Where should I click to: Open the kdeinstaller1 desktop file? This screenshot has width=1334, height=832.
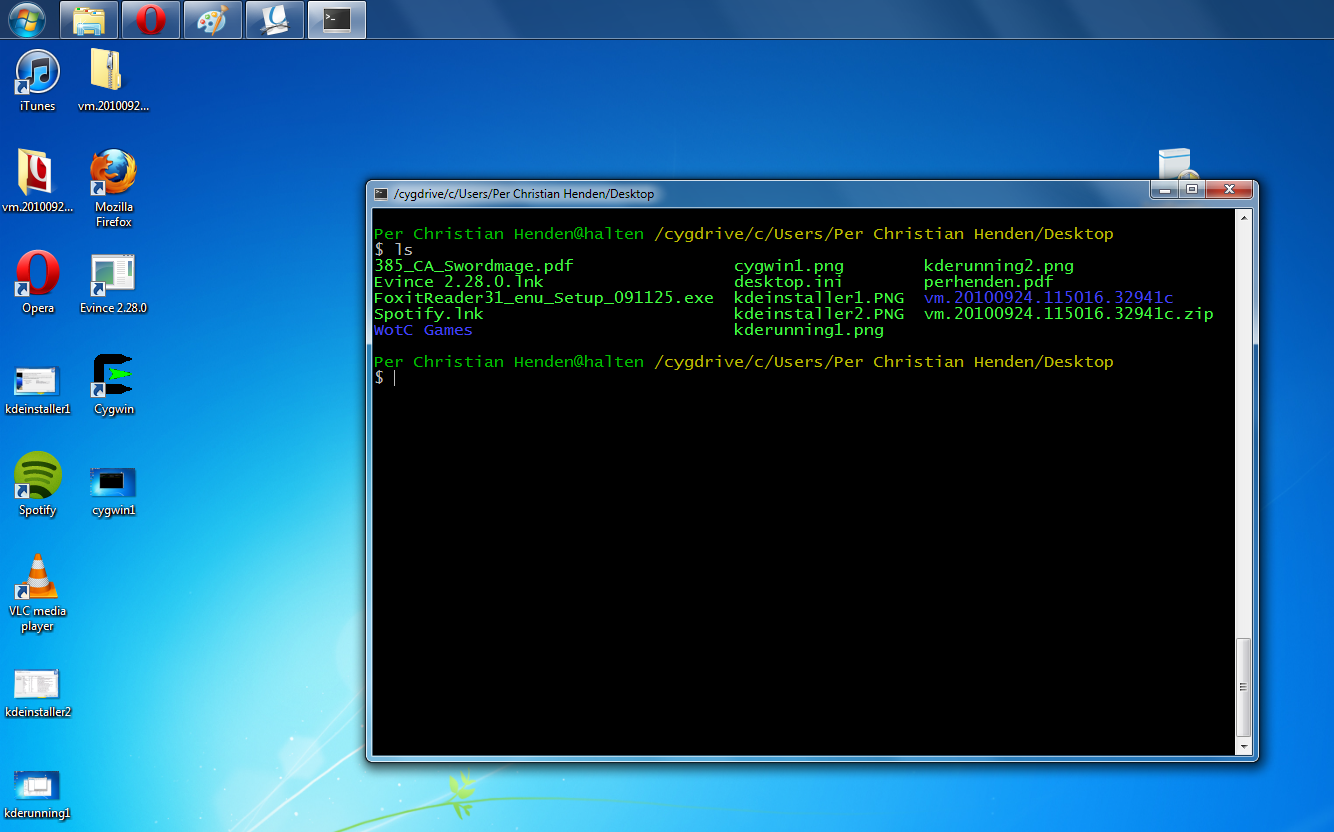37,380
